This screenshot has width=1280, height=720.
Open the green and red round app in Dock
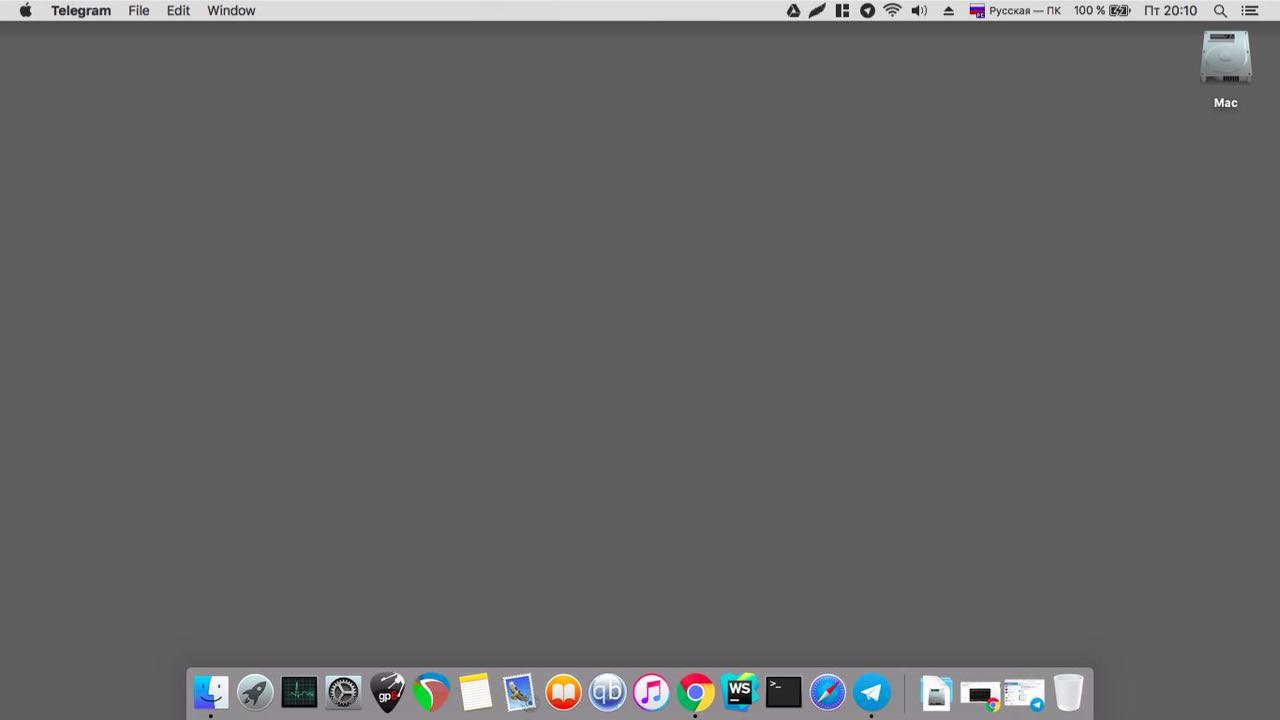[431, 692]
